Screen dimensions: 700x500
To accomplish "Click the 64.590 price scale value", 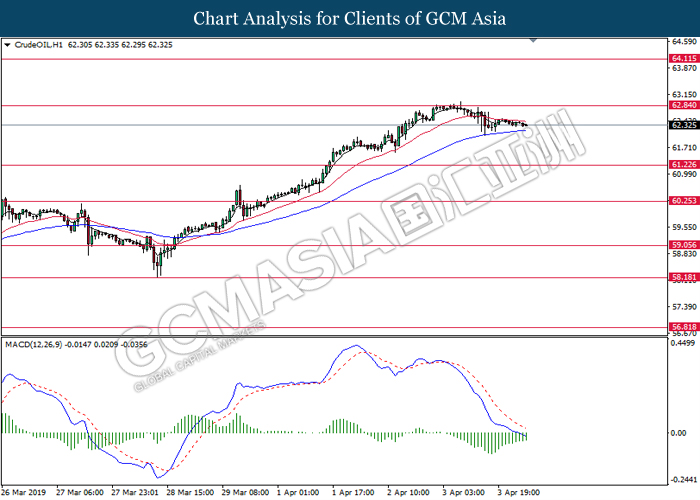I will coord(684,42).
